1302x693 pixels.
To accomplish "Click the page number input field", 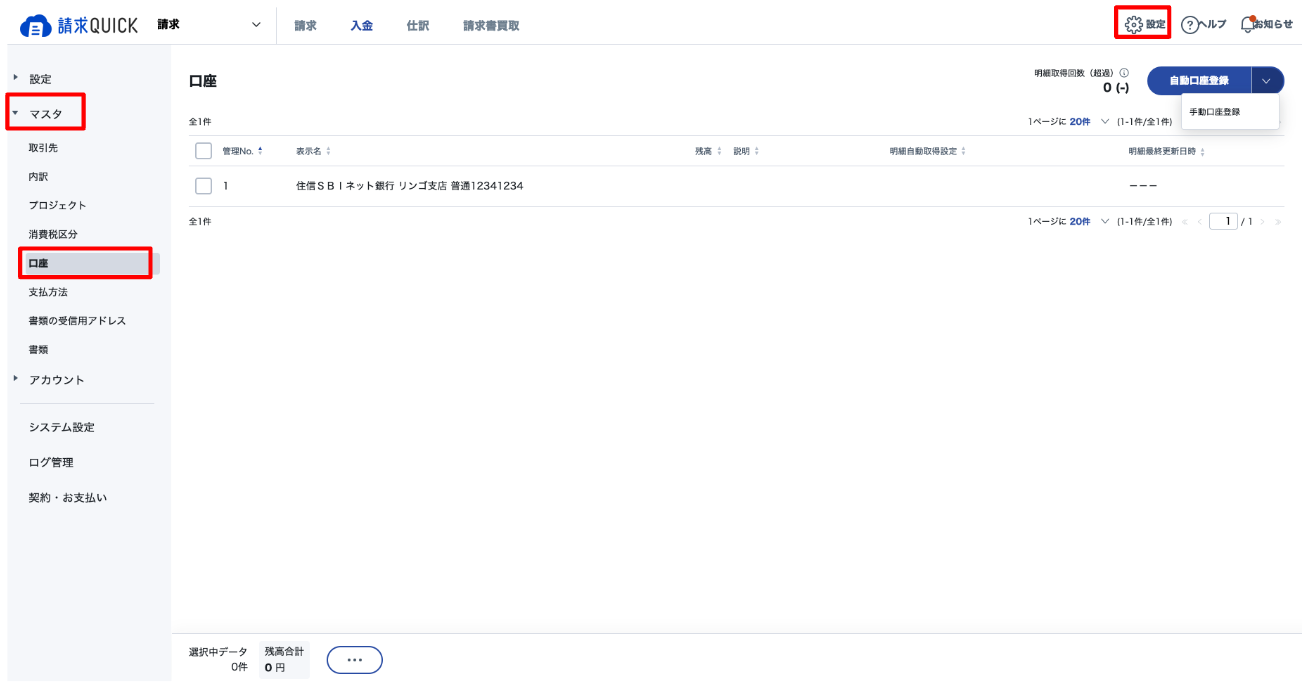I will (1223, 222).
